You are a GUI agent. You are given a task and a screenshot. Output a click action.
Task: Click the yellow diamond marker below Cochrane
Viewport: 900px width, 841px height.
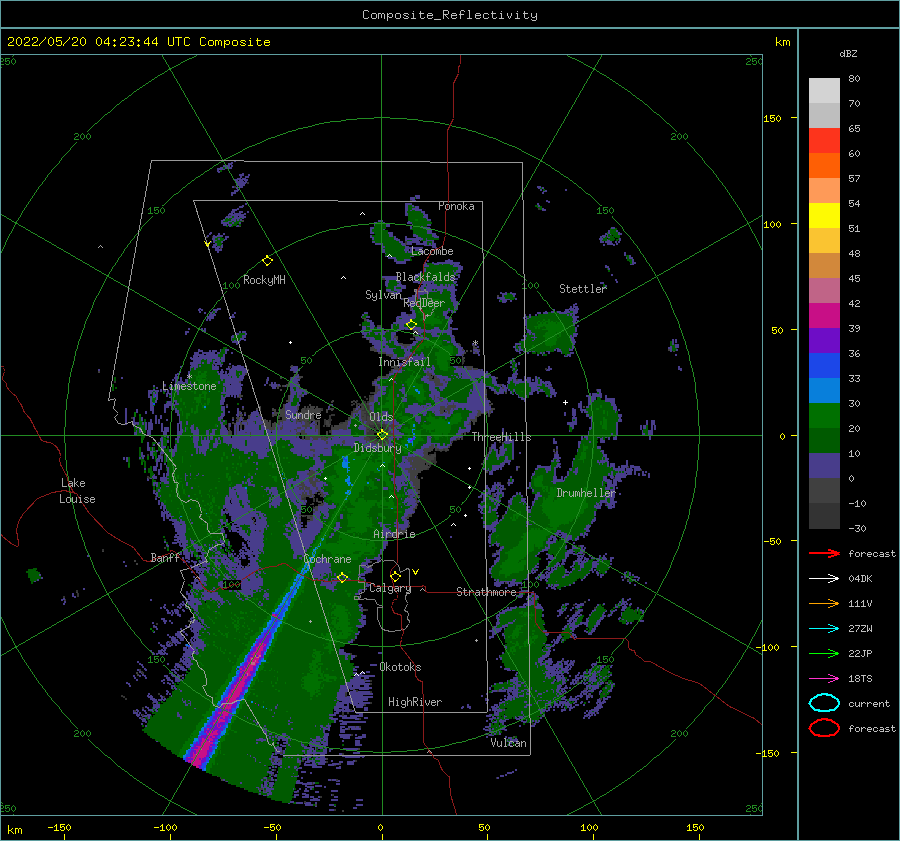click(x=342, y=577)
